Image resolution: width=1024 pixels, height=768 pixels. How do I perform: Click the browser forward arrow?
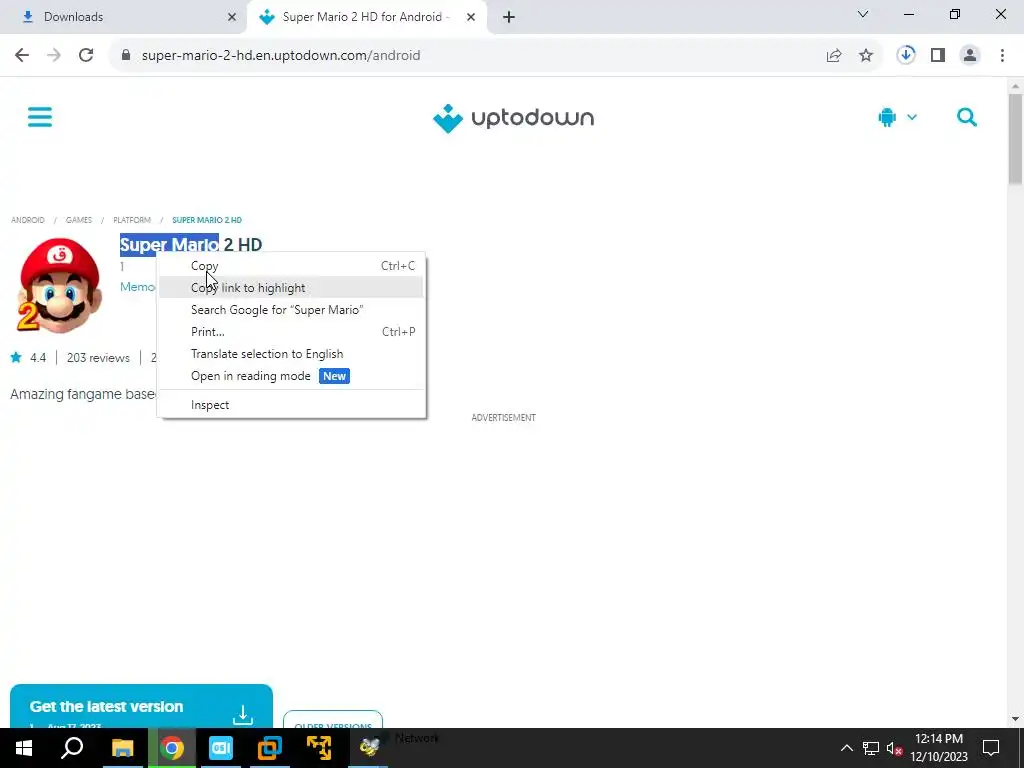[54, 56]
